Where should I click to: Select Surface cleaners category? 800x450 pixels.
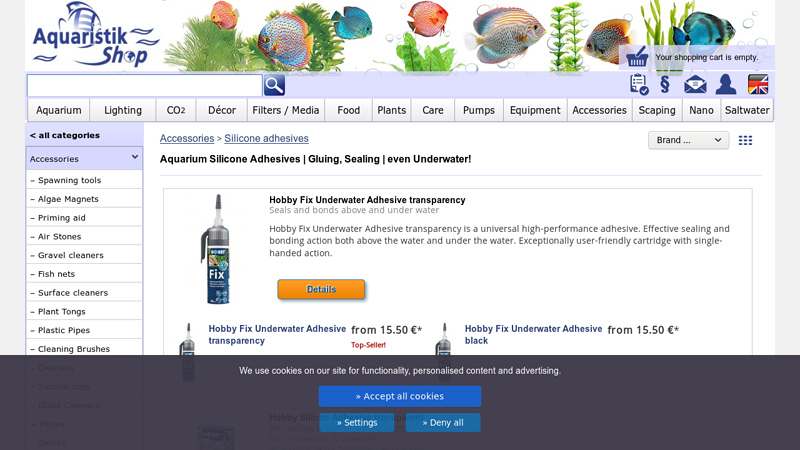pos(84,293)
